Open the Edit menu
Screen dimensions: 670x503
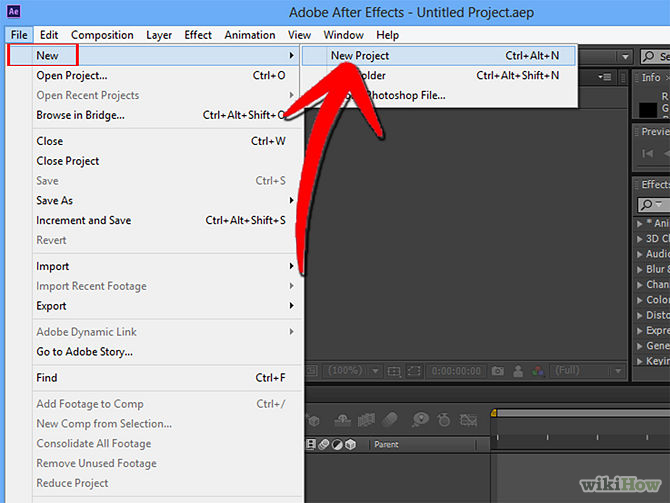[x=49, y=35]
